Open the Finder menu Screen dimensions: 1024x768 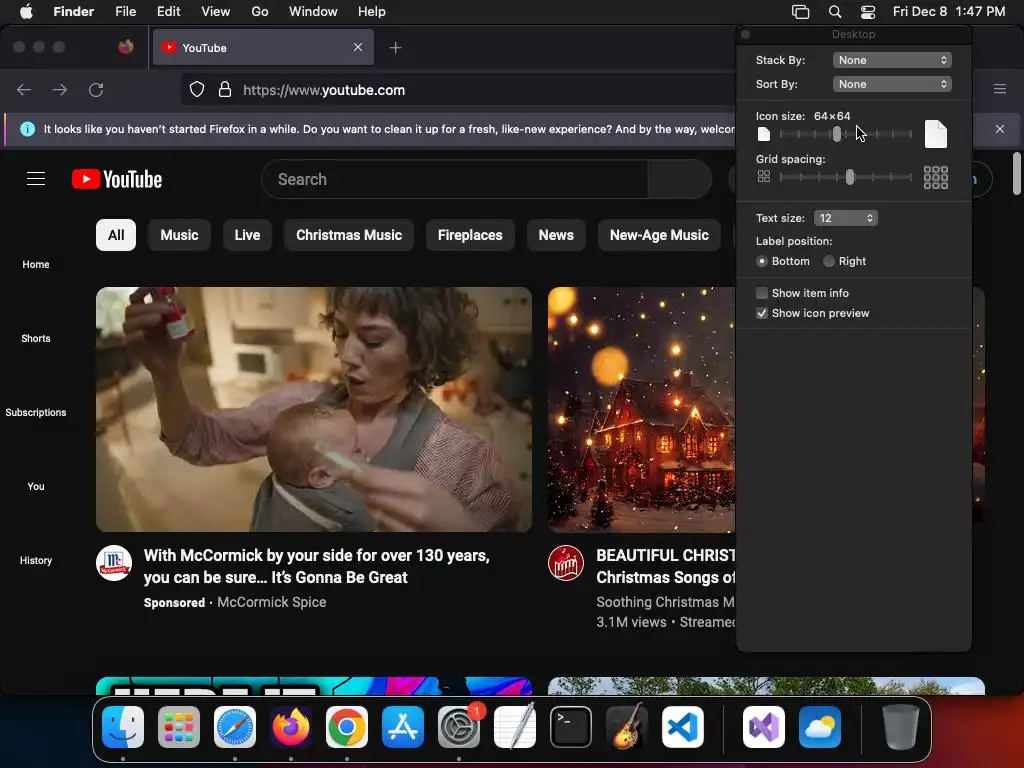tap(74, 11)
